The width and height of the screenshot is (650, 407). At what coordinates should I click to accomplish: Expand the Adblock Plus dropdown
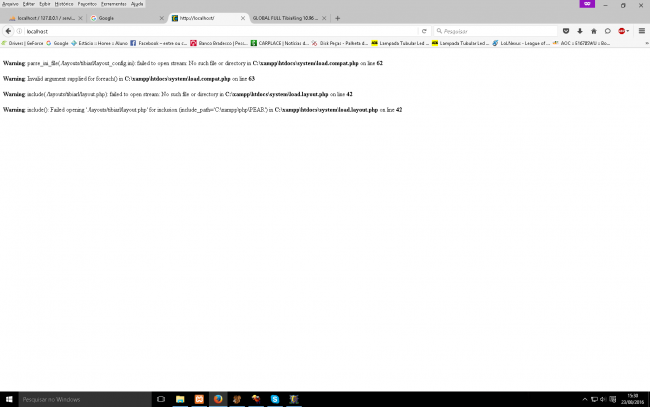[629, 31]
